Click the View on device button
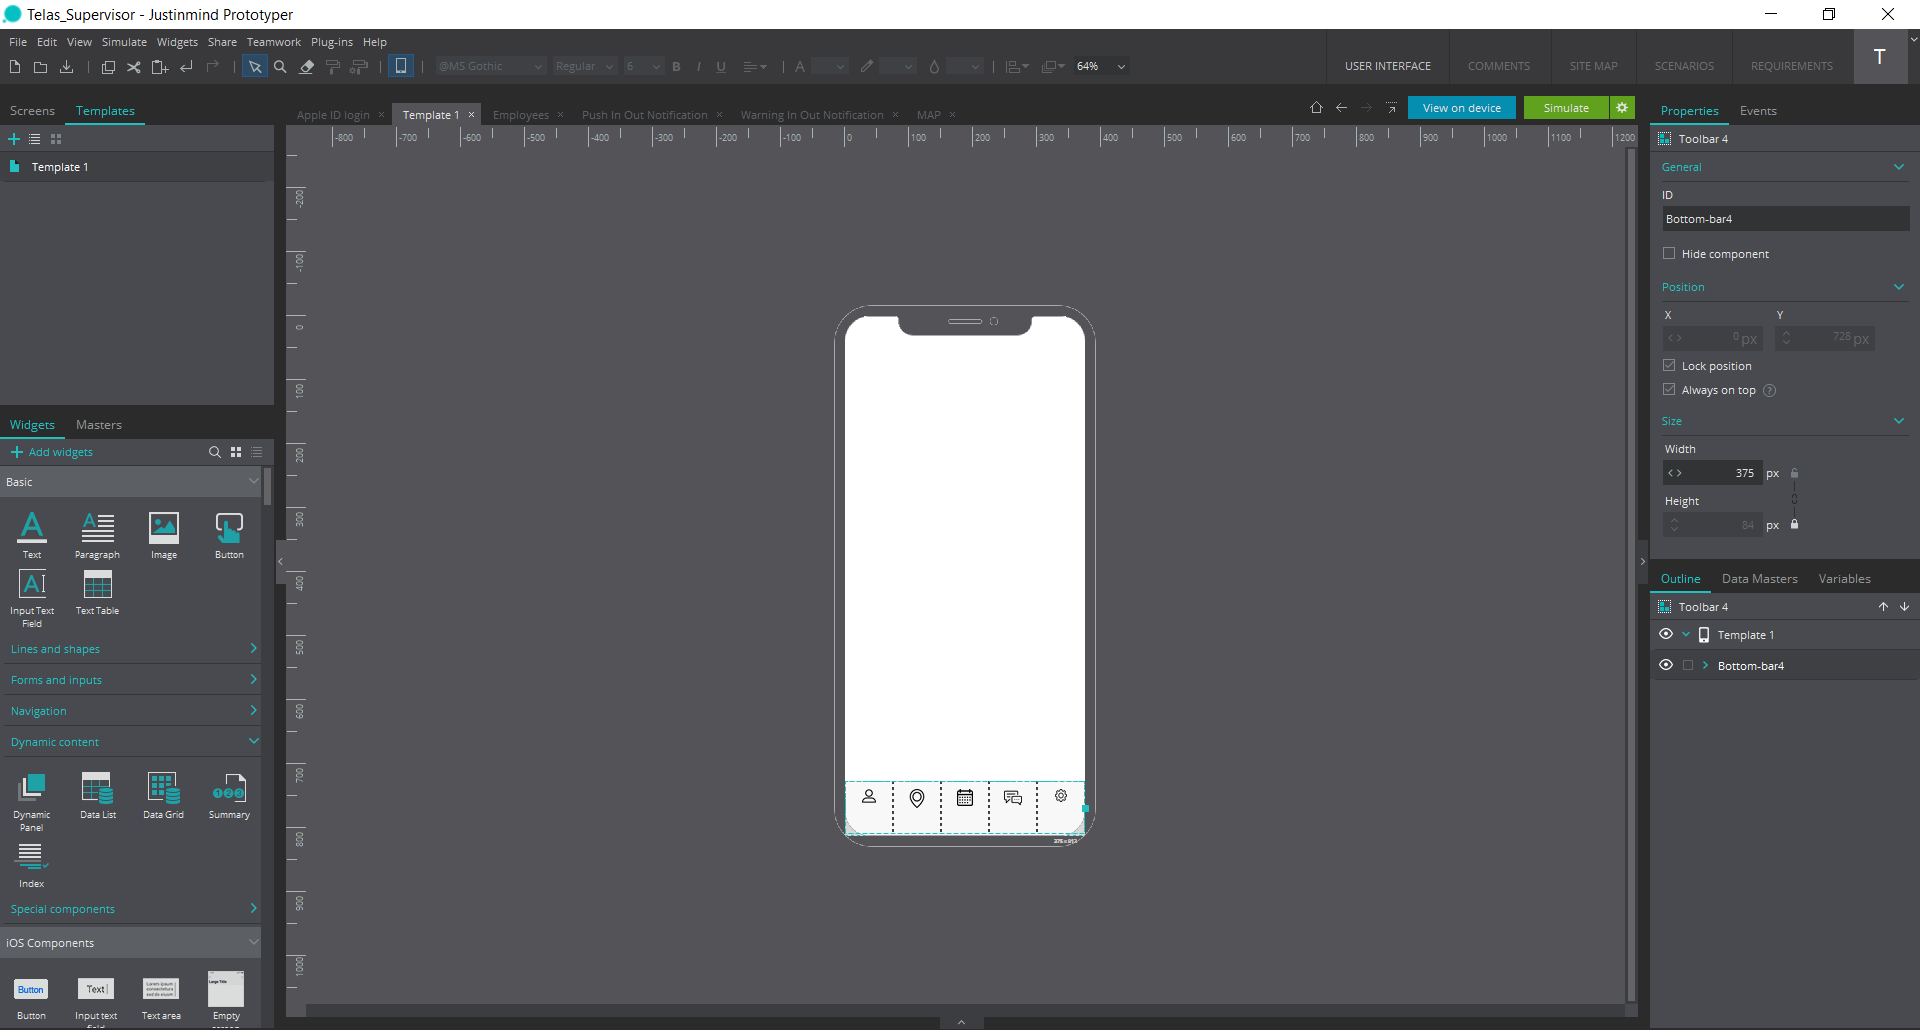The height and width of the screenshot is (1030, 1920). (1461, 108)
